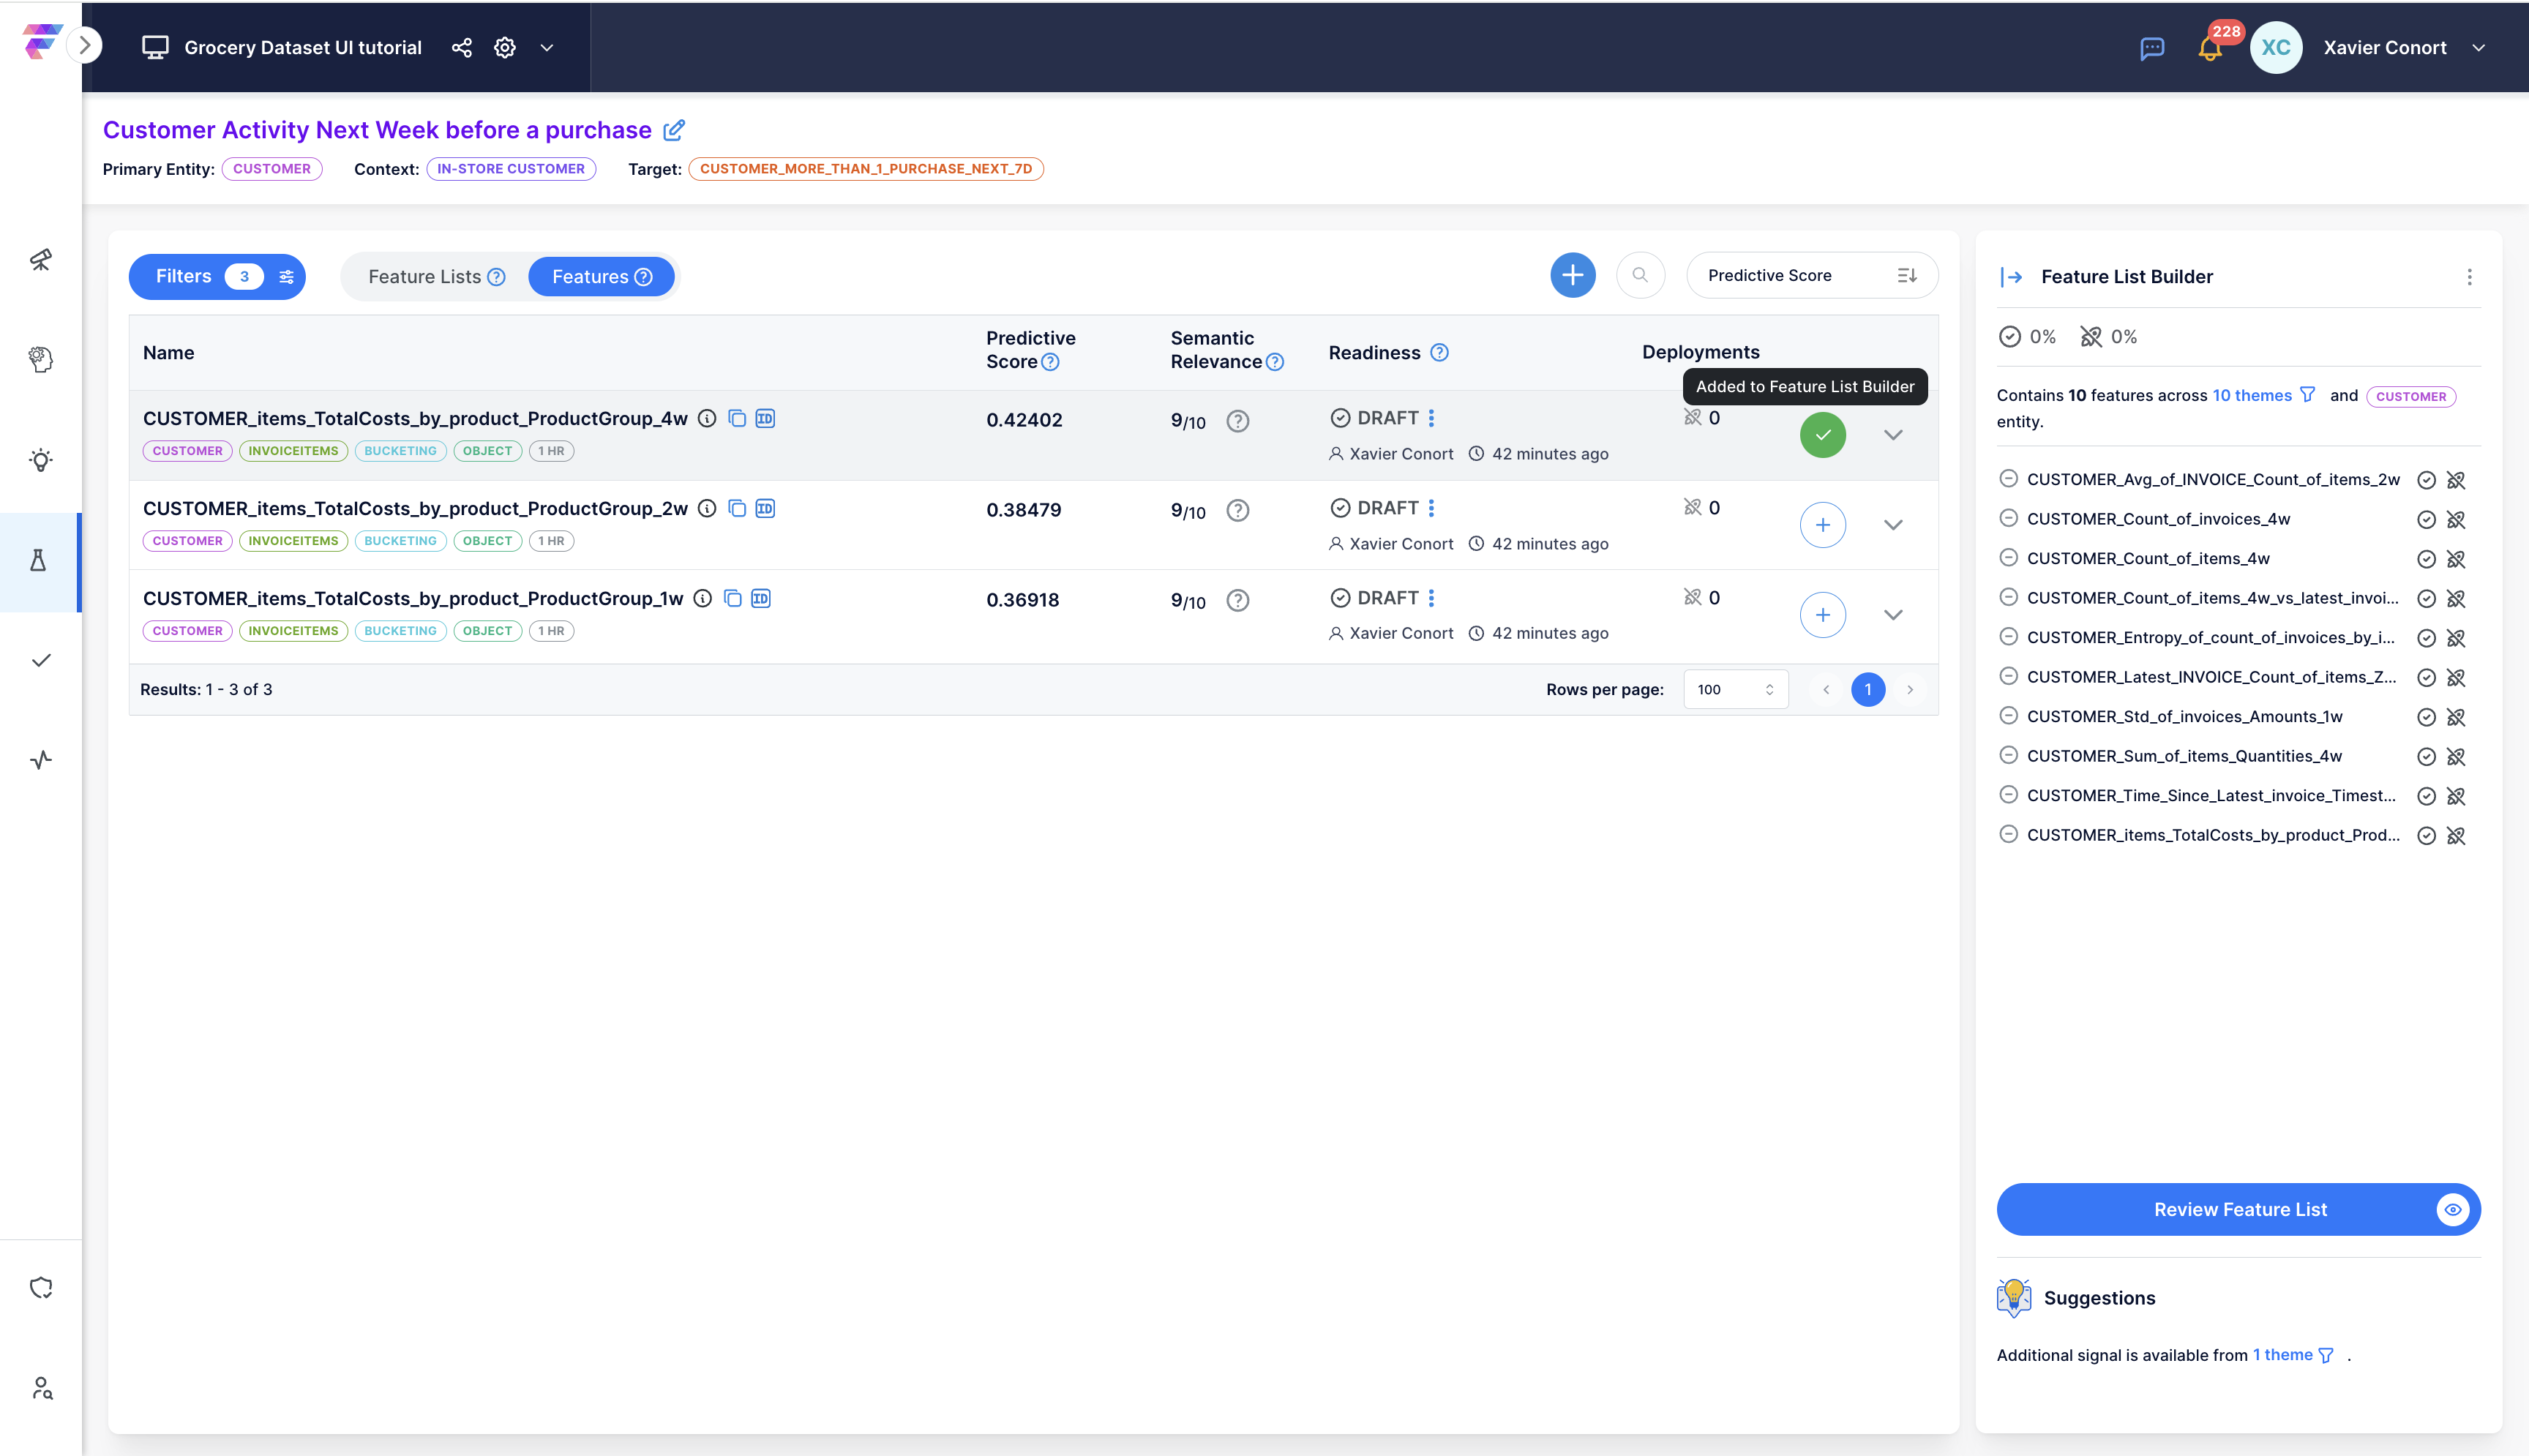This screenshot has height=1456, width=2529.
Task: Open Xavier Conort account dropdown
Action: click(2478, 48)
